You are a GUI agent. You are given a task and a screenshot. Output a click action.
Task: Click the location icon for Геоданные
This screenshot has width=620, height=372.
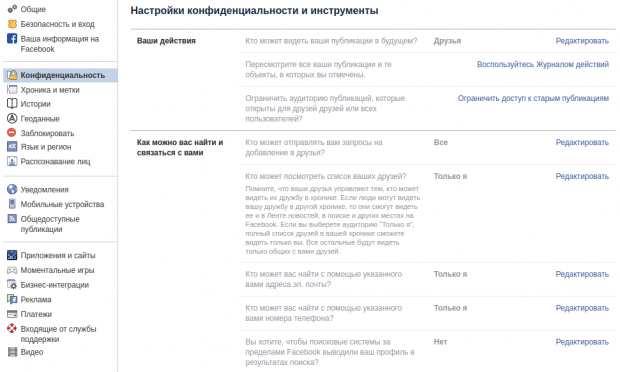[x=12, y=118]
